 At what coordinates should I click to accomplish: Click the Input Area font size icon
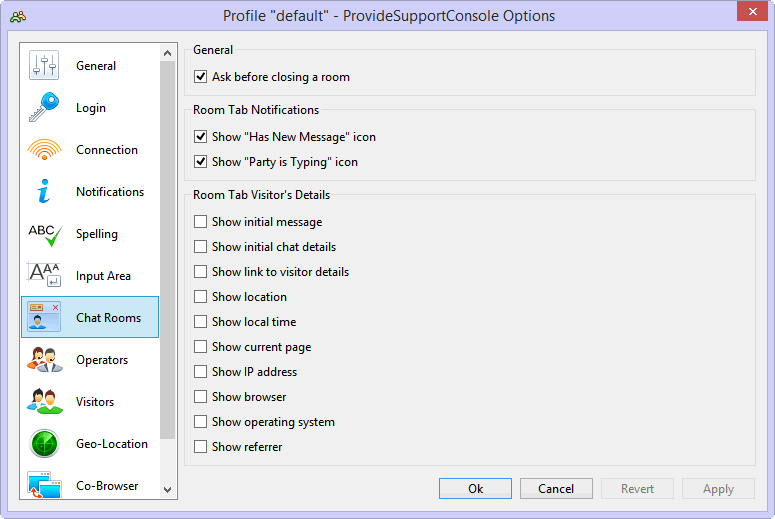point(44,274)
